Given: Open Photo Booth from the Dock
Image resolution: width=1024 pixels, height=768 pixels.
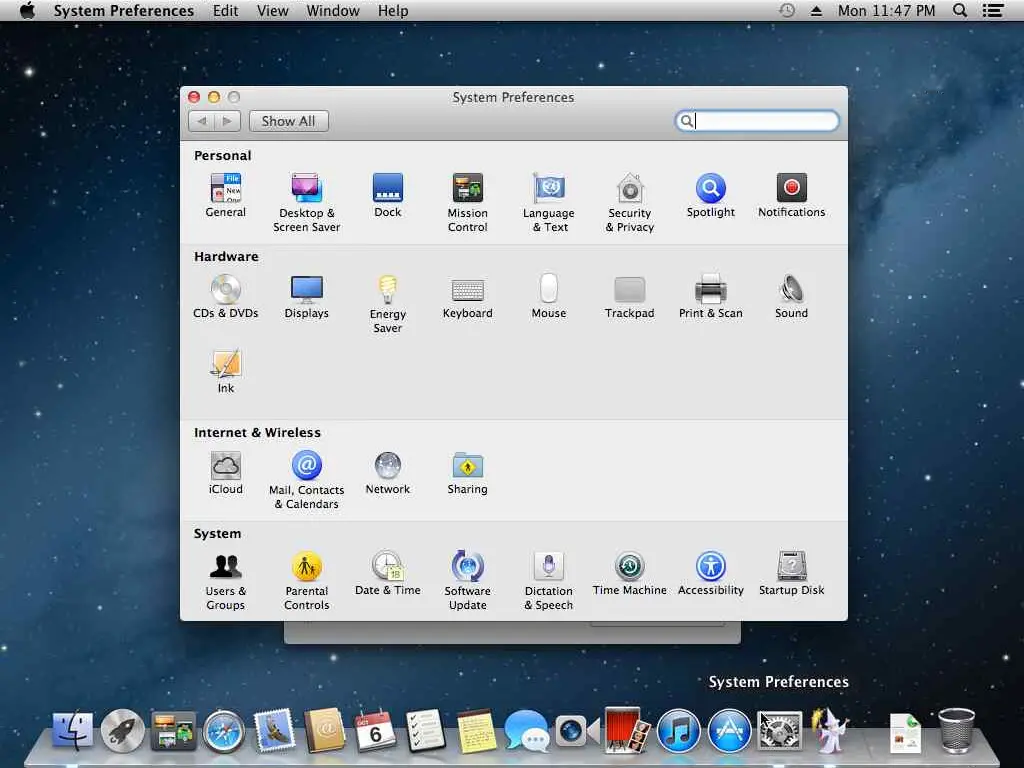Looking at the screenshot, I should pos(627,730).
